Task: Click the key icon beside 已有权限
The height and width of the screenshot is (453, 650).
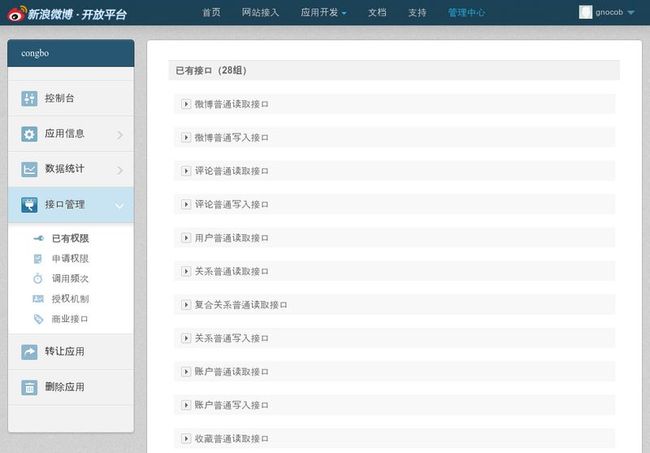Action: (x=38, y=238)
